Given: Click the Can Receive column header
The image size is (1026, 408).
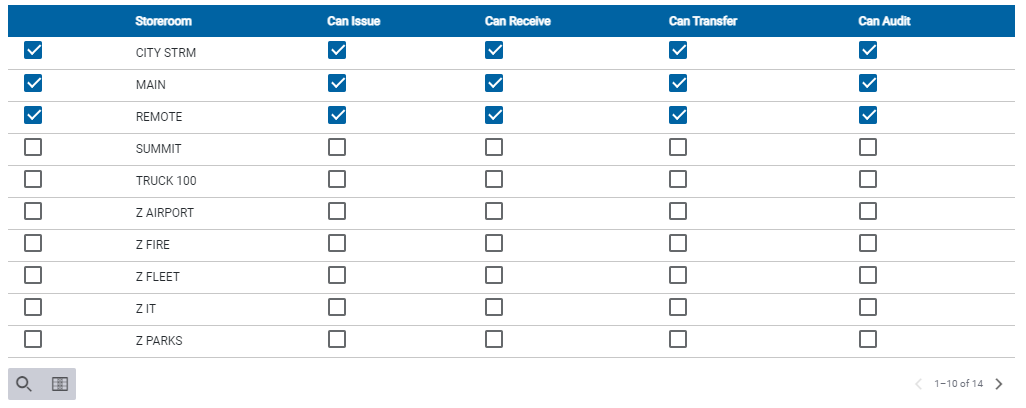Looking at the screenshot, I should coord(518,21).
